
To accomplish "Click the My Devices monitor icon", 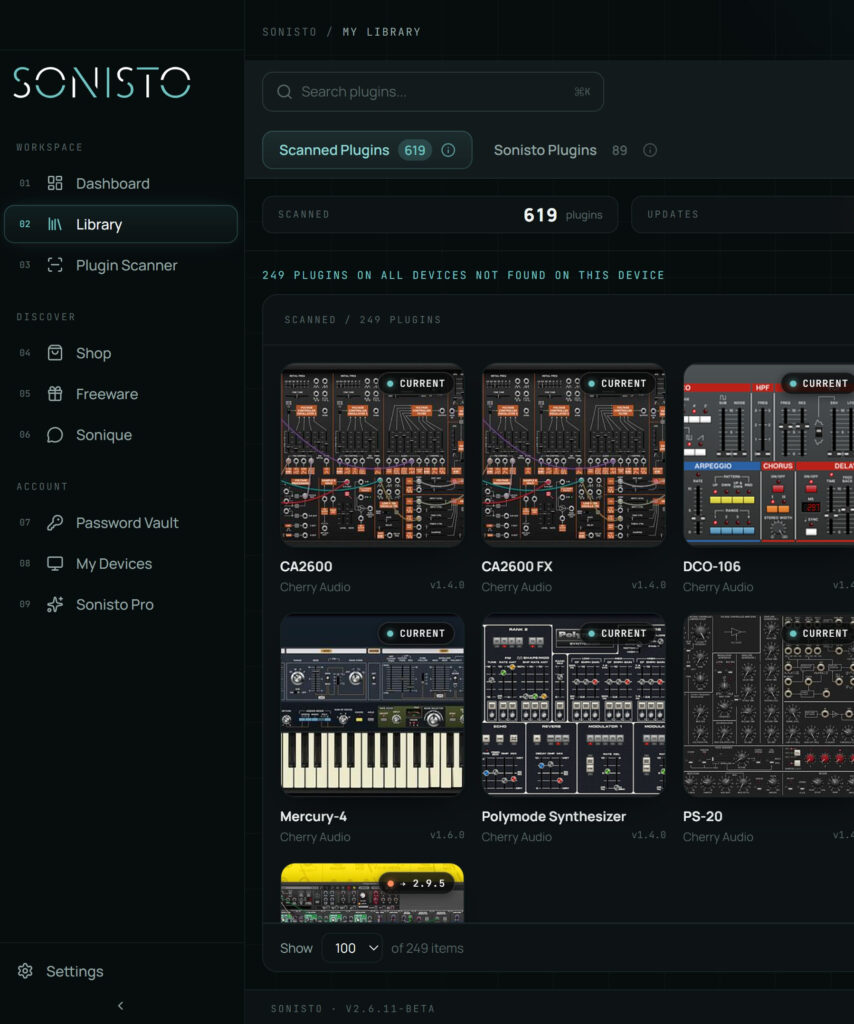I will (x=55, y=563).
